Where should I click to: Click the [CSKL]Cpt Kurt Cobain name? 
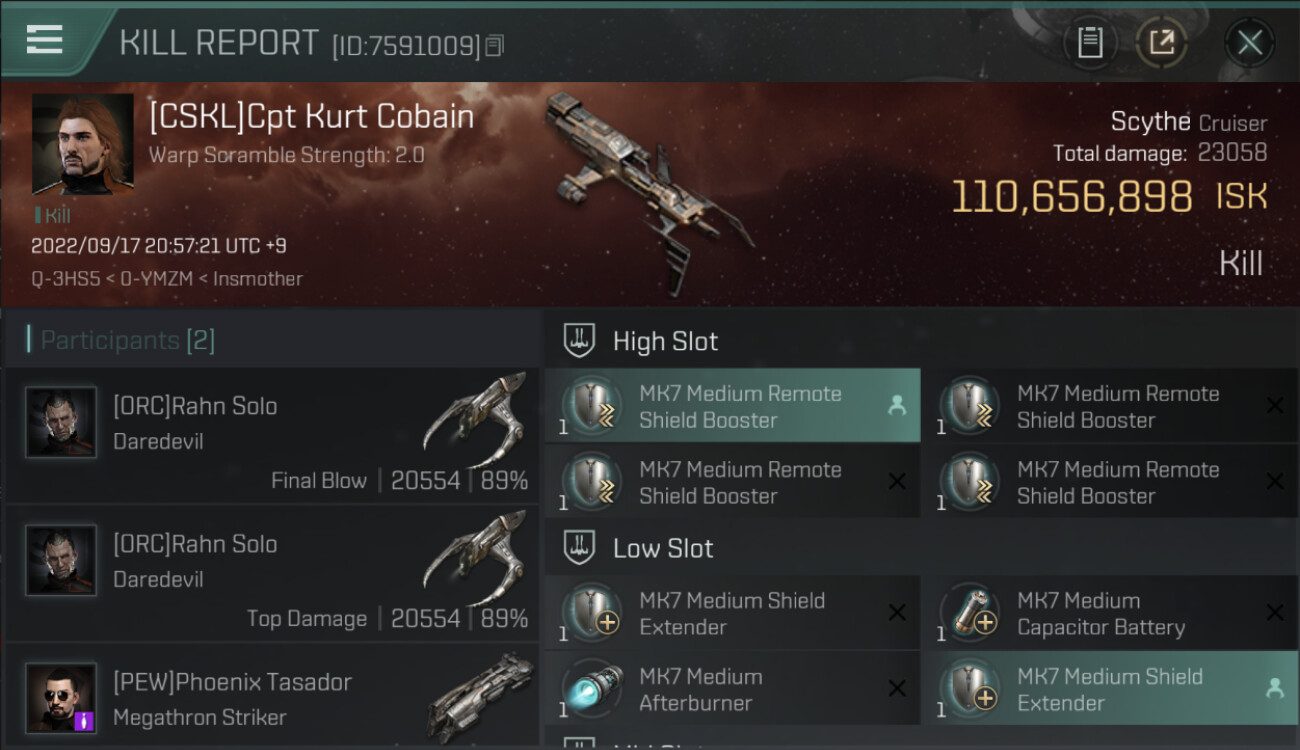pos(311,117)
